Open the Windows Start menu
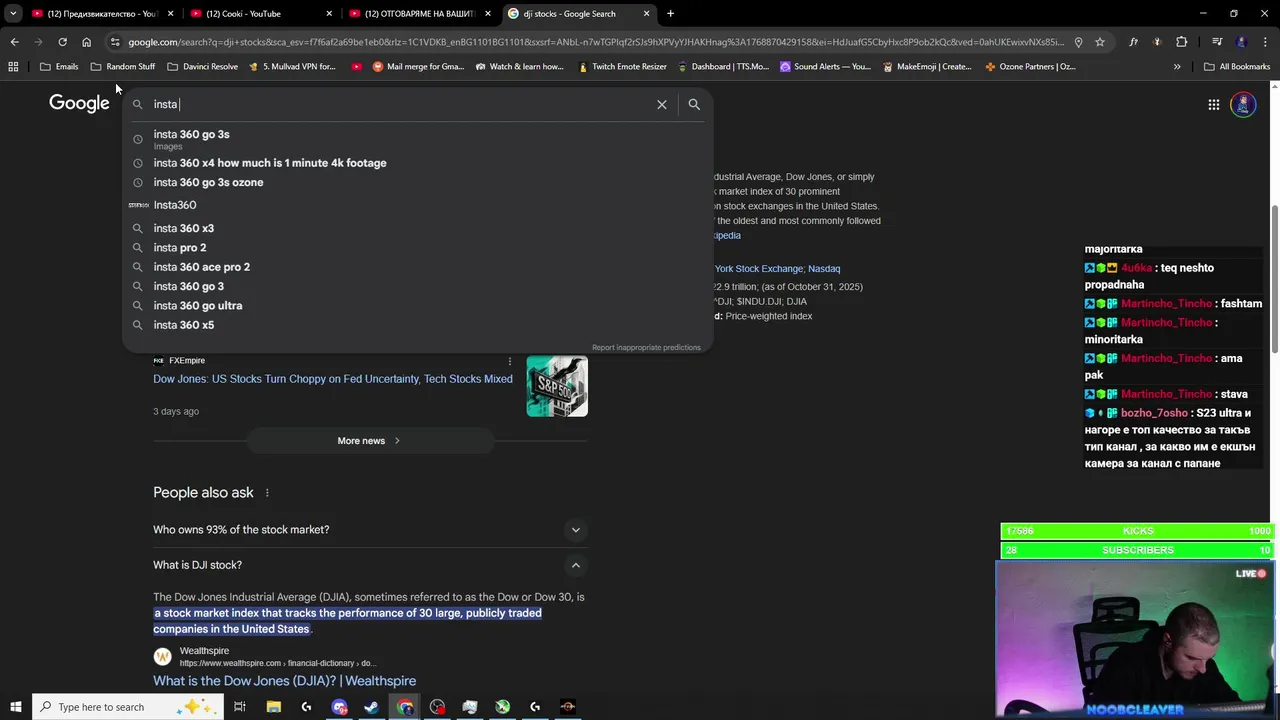 (15, 707)
